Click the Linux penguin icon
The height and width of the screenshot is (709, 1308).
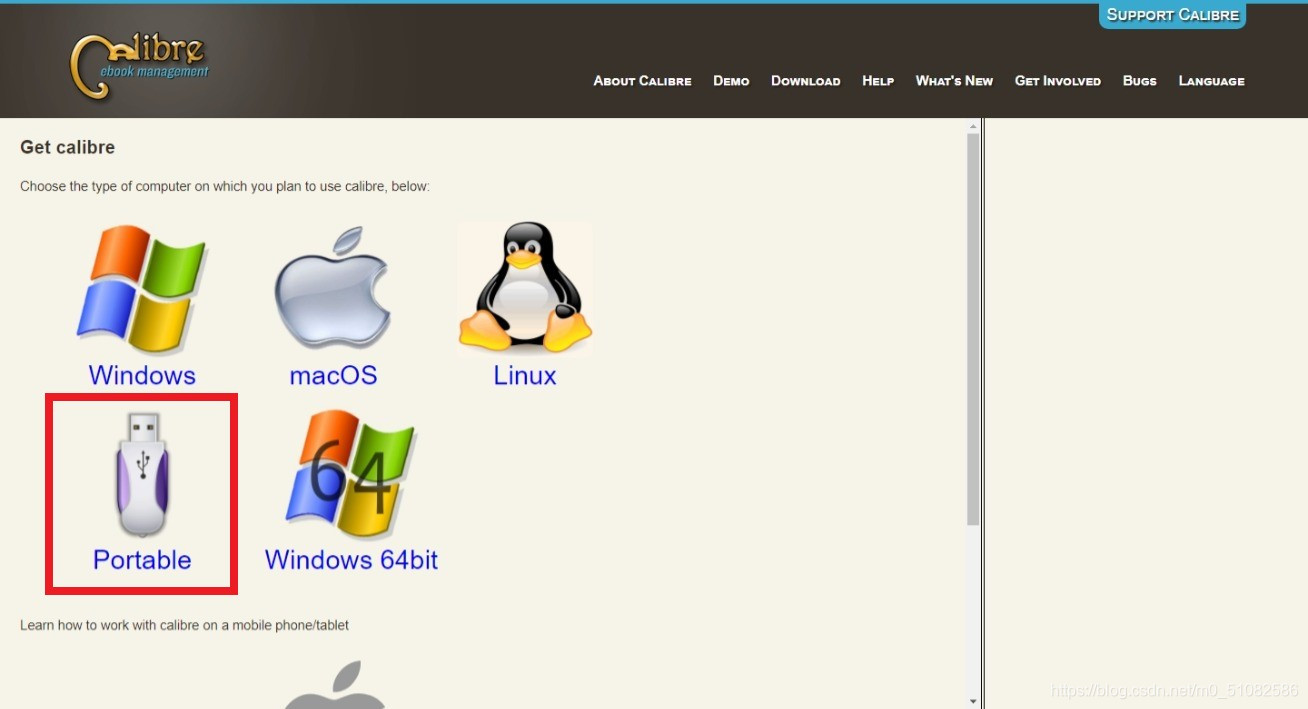pyautogui.click(x=525, y=288)
